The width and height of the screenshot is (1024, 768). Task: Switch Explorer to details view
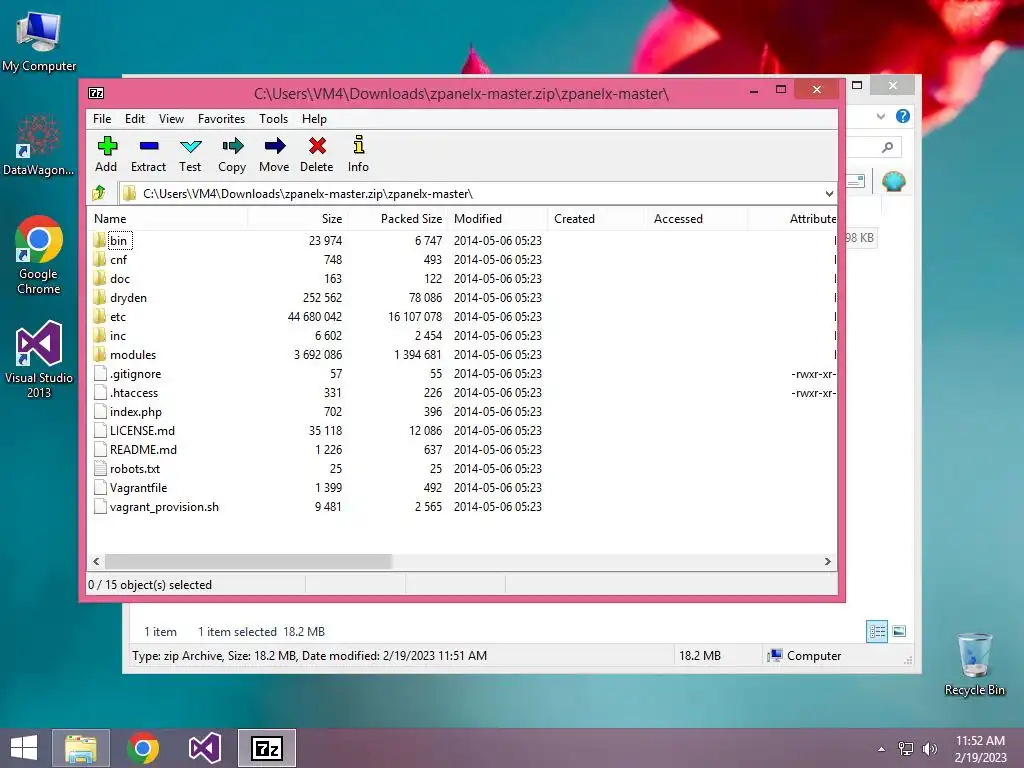pos(876,631)
